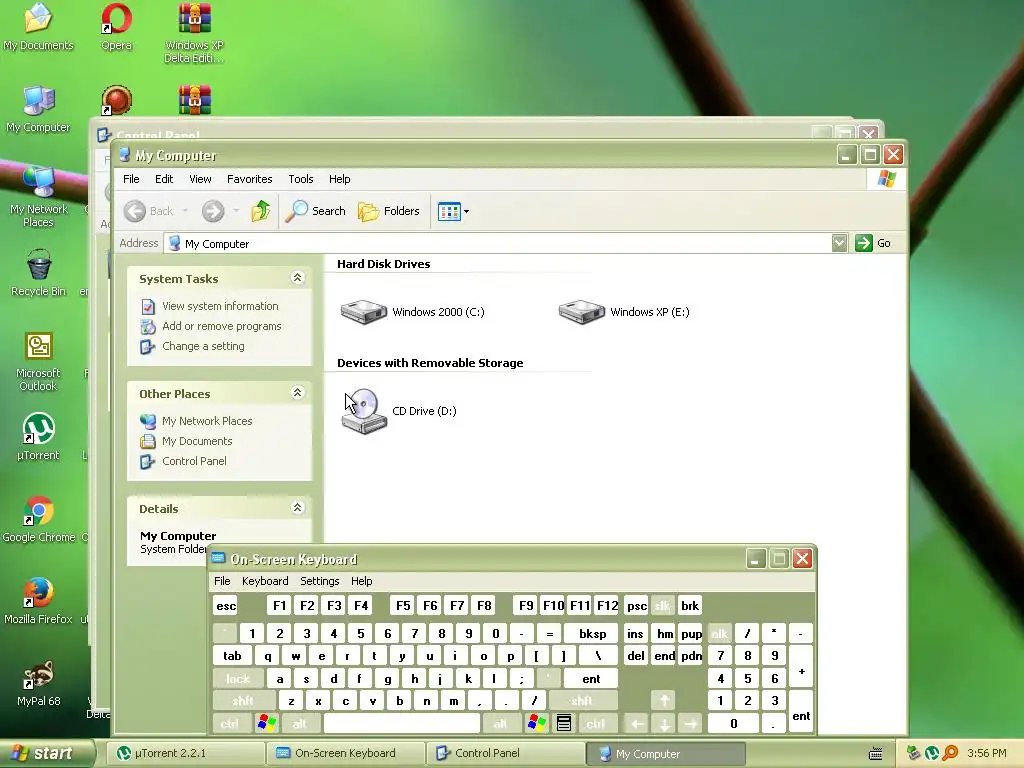Open the Opera desktop shortcut
1024x768 pixels.
point(116,27)
